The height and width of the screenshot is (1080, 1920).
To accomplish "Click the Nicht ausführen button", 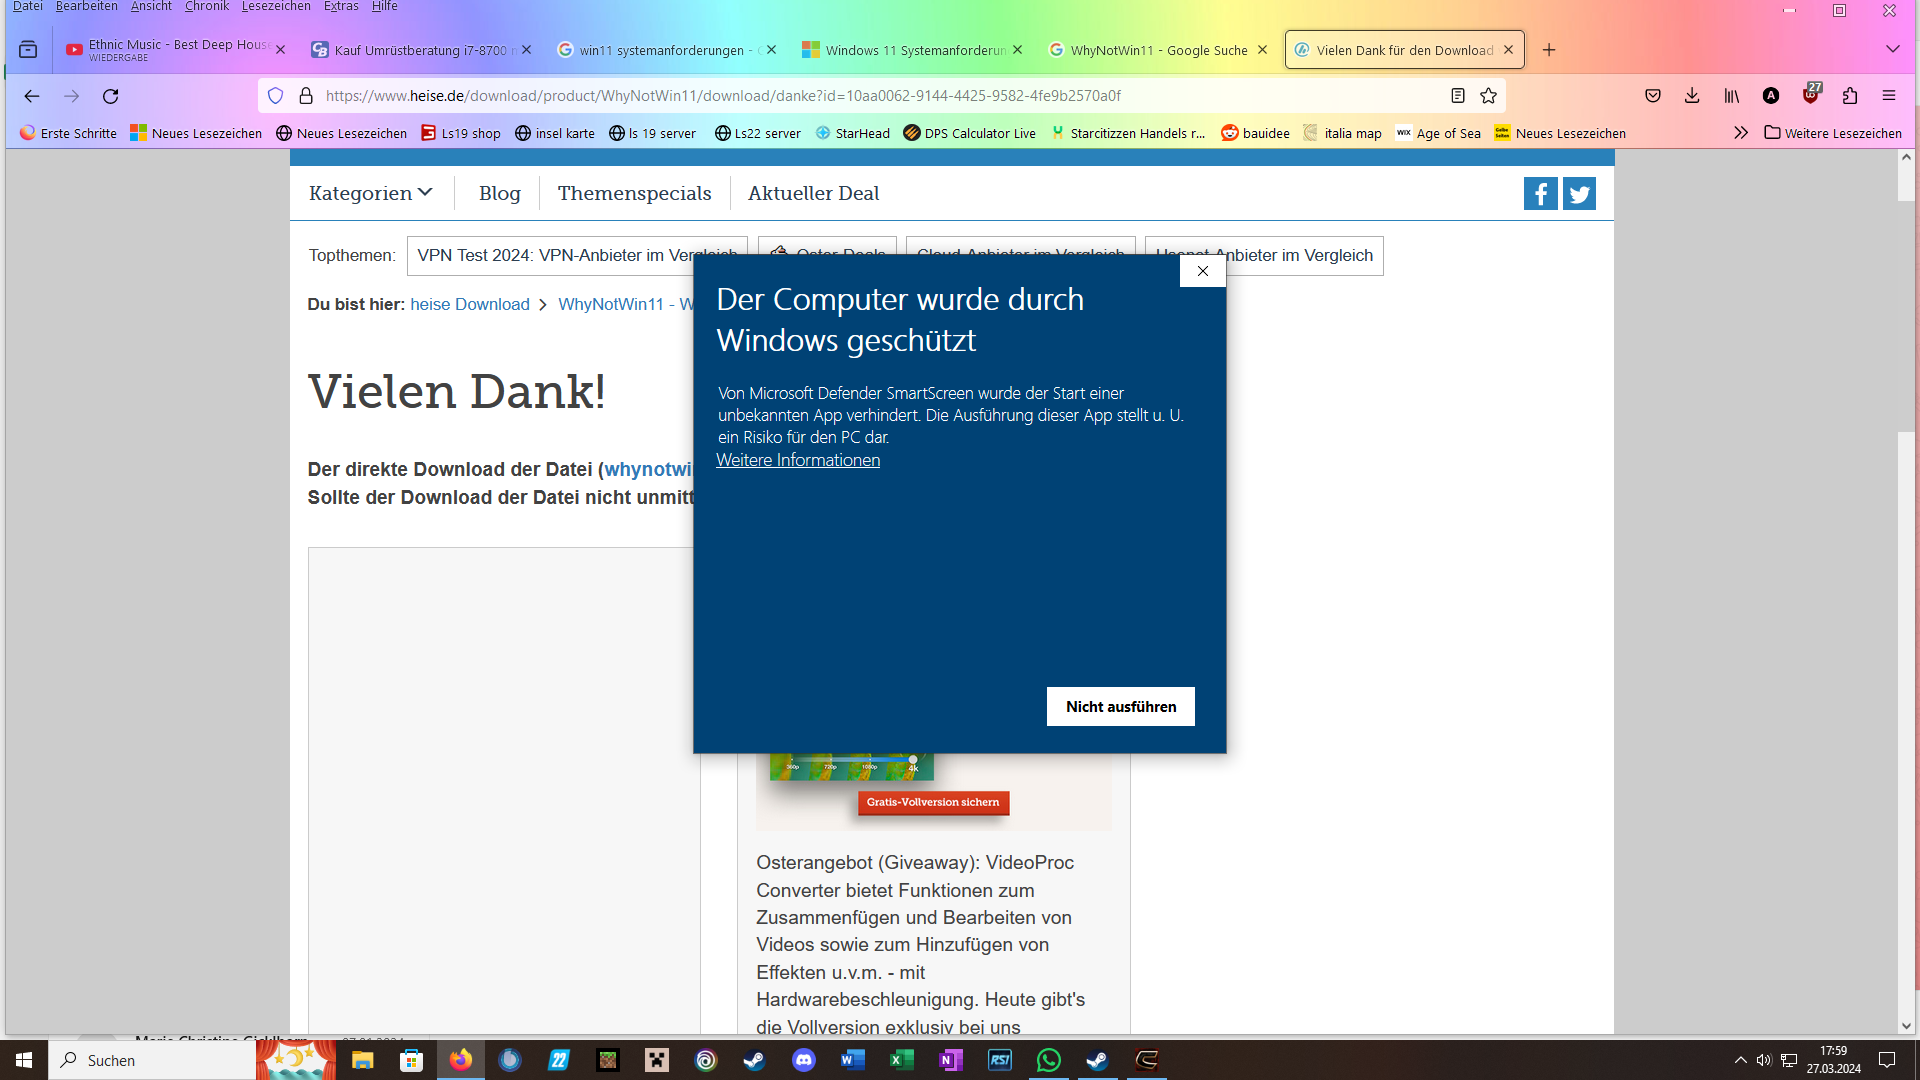I will [1120, 707].
